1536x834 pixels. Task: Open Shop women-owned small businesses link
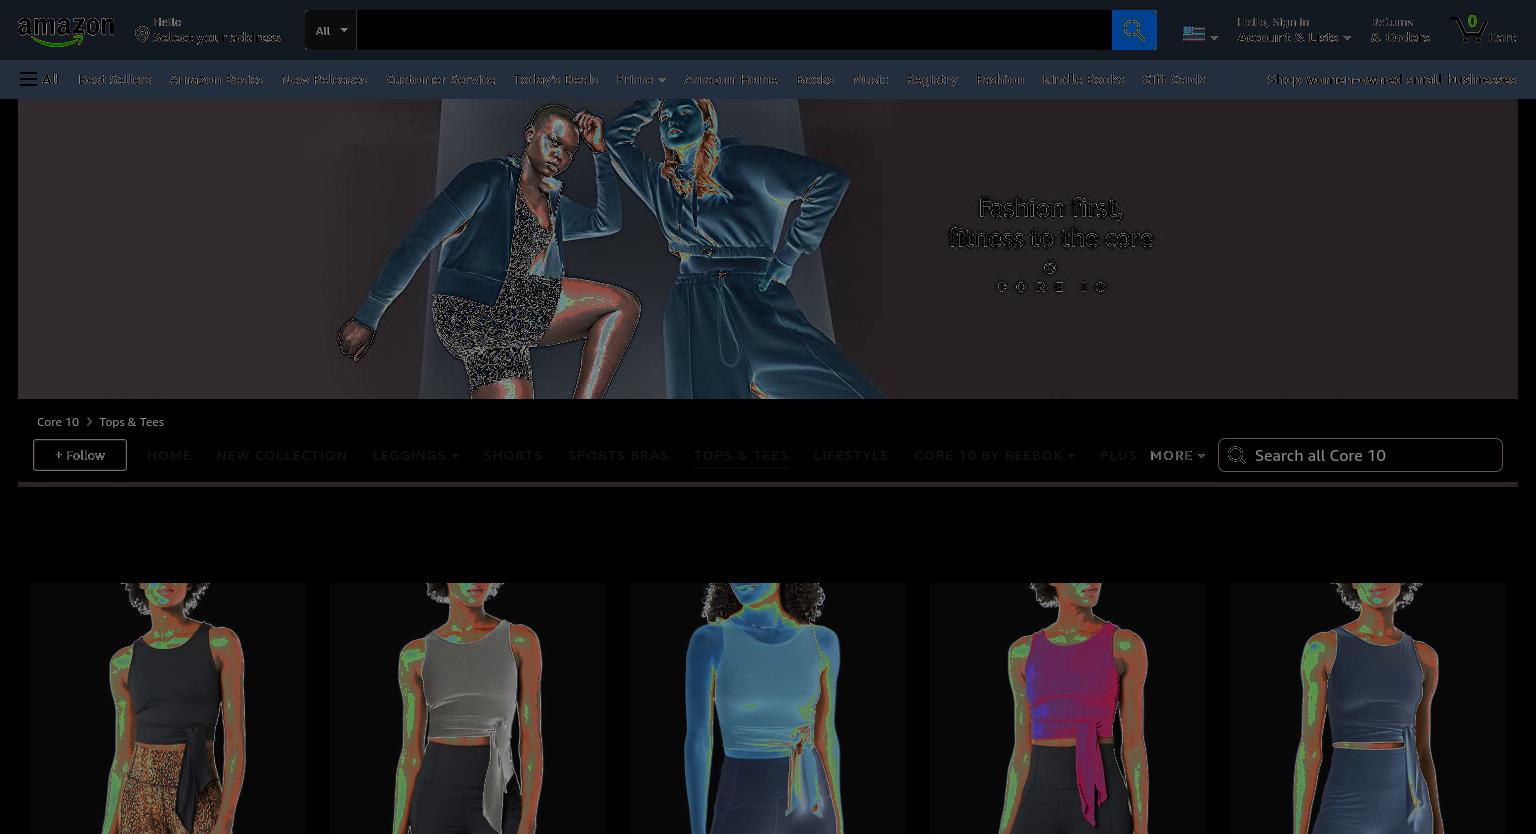pyautogui.click(x=1391, y=79)
